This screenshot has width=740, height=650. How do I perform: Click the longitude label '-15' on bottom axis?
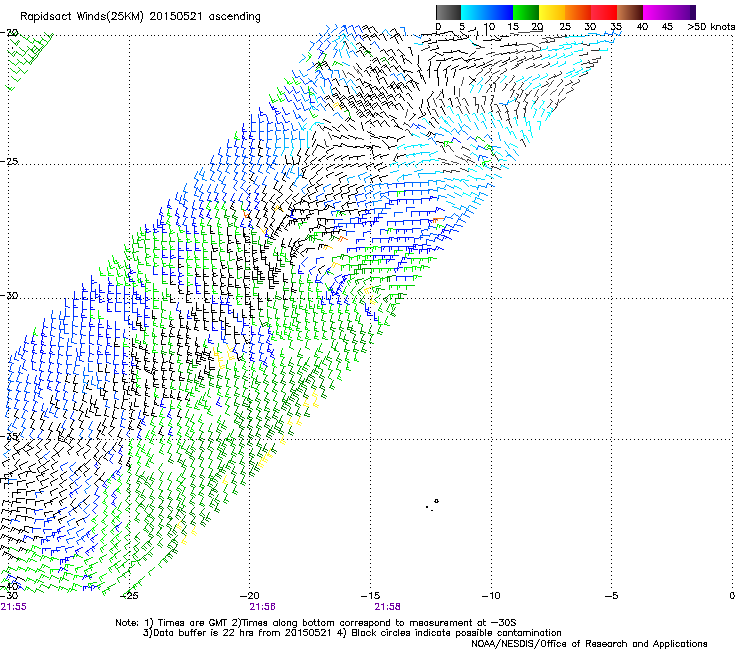pyautogui.click(x=370, y=596)
